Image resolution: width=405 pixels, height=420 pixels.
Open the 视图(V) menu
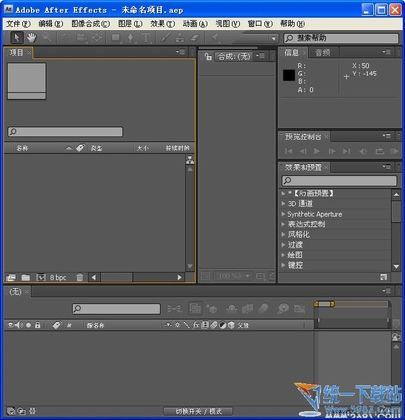(228, 24)
